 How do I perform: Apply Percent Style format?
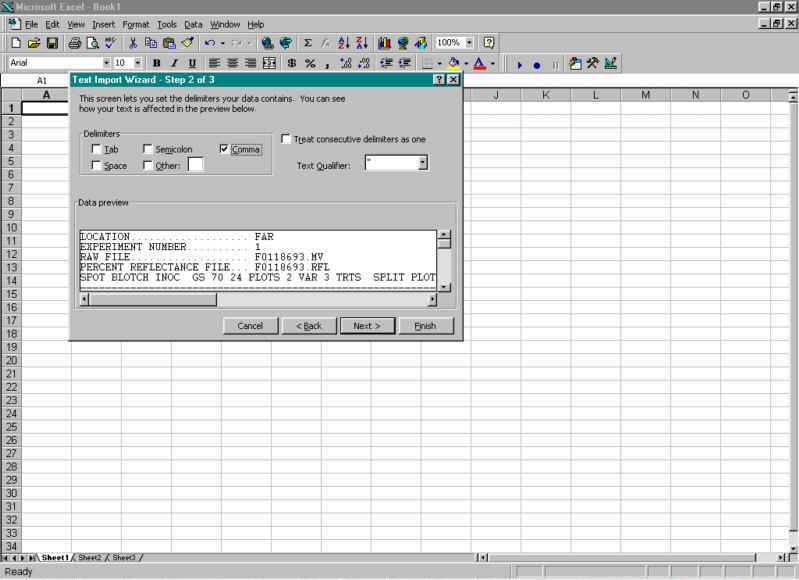pyautogui.click(x=310, y=63)
